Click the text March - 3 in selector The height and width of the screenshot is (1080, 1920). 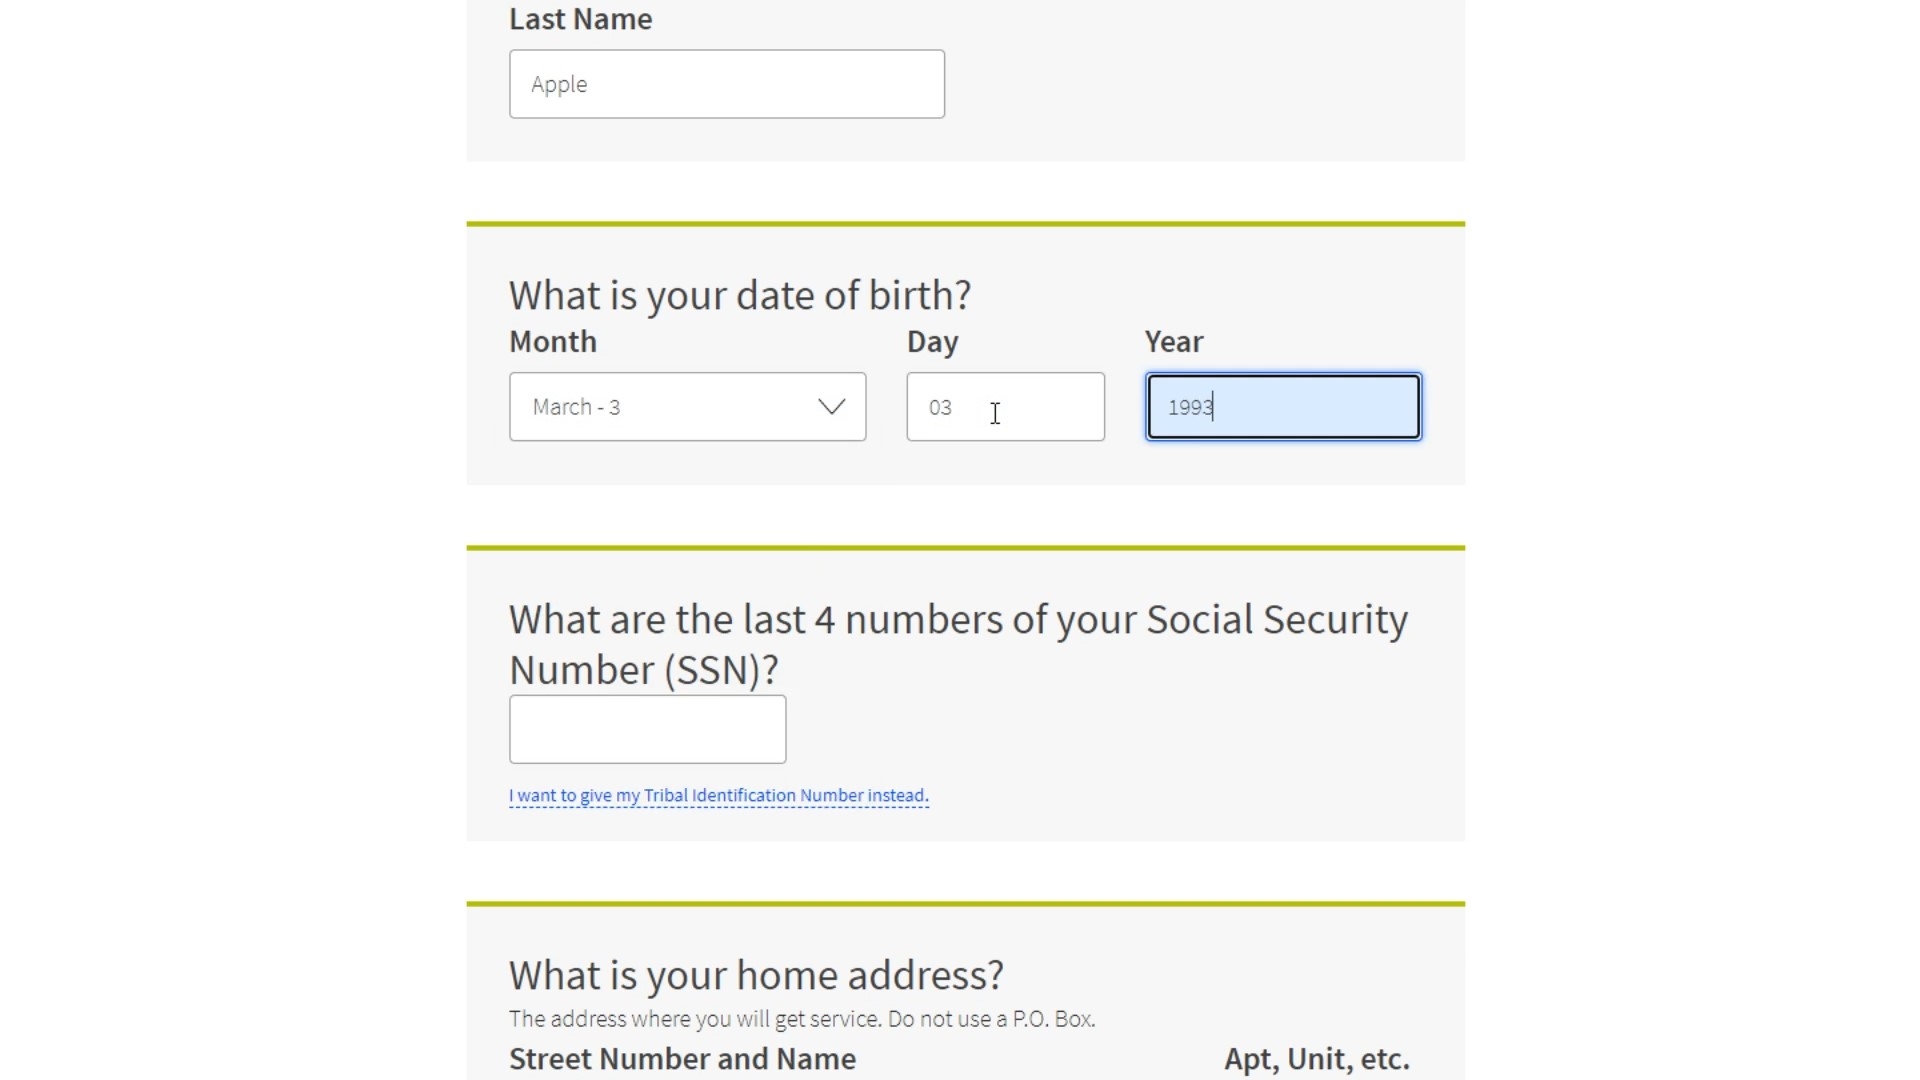click(576, 407)
